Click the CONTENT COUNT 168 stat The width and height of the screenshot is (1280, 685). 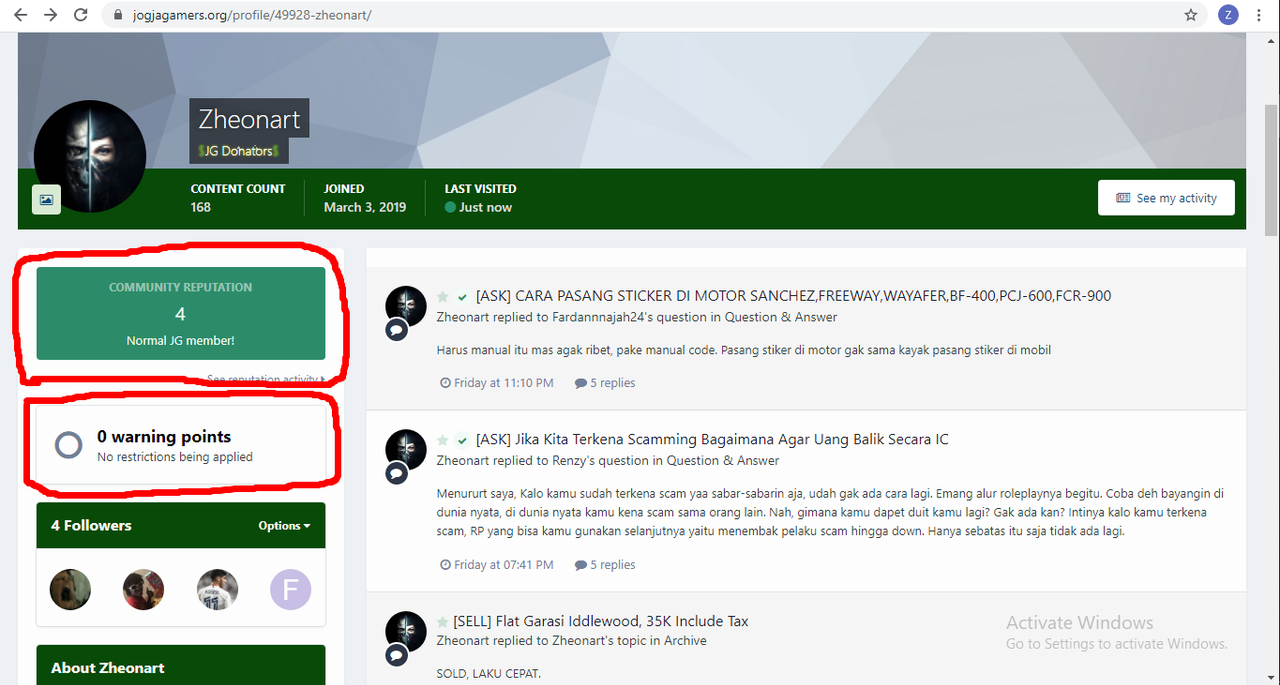click(238, 198)
